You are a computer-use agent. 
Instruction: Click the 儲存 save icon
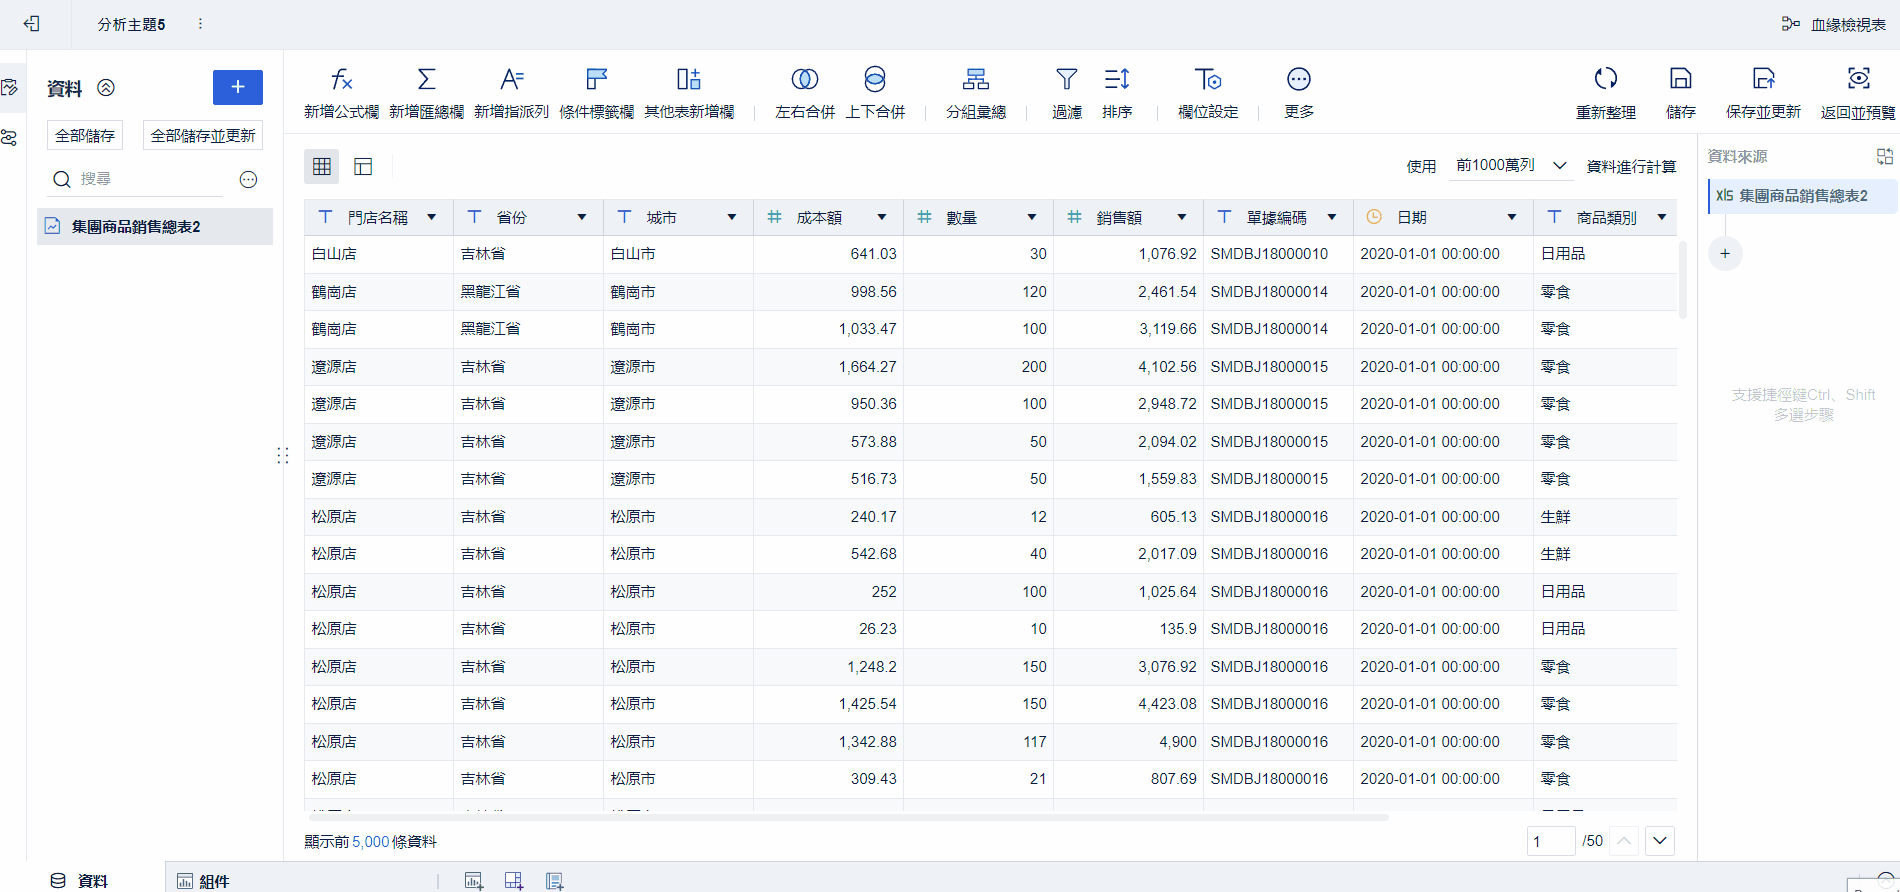click(x=1681, y=79)
